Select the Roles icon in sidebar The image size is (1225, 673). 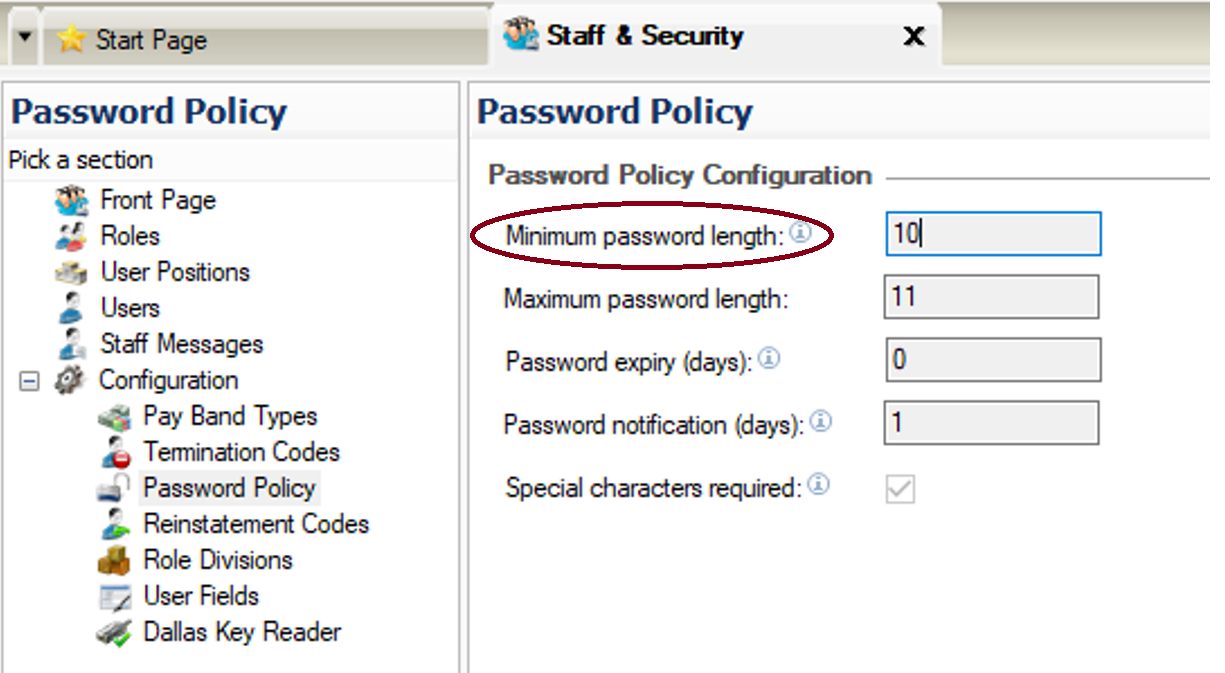tap(71, 237)
